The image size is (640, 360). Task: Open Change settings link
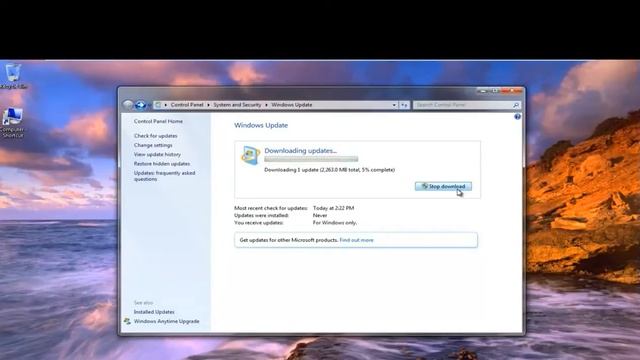pyautogui.click(x=153, y=145)
